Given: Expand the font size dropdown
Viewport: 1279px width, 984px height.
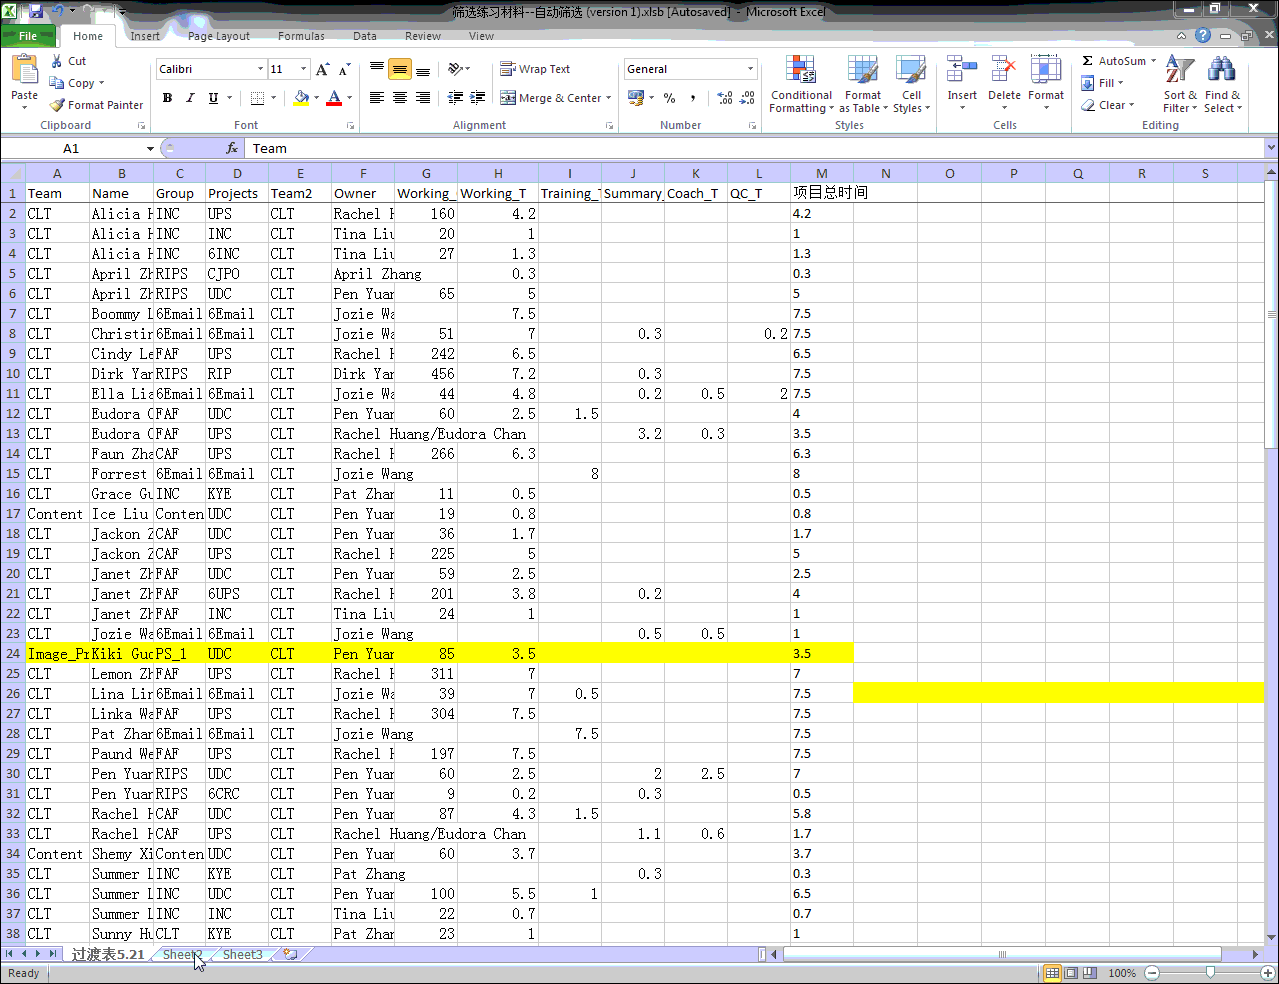Looking at the screenshot, I should coord(303,69).
